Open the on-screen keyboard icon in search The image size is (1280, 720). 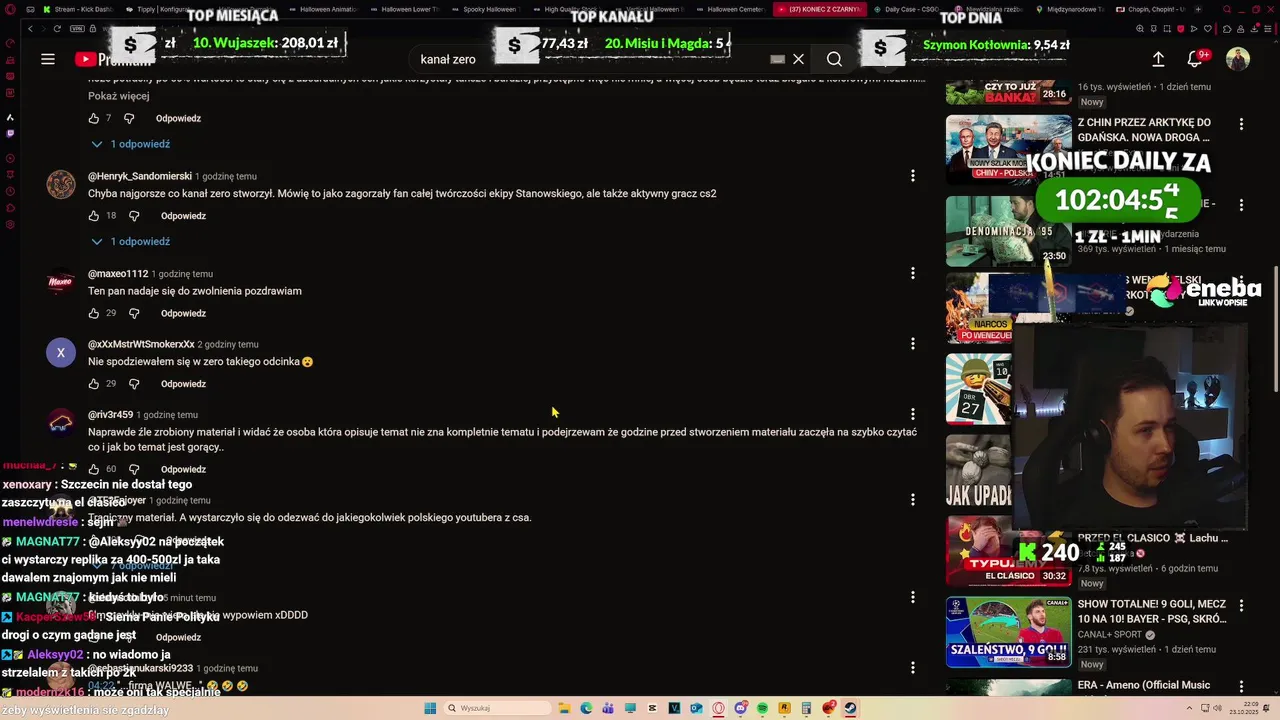[777, 59]
